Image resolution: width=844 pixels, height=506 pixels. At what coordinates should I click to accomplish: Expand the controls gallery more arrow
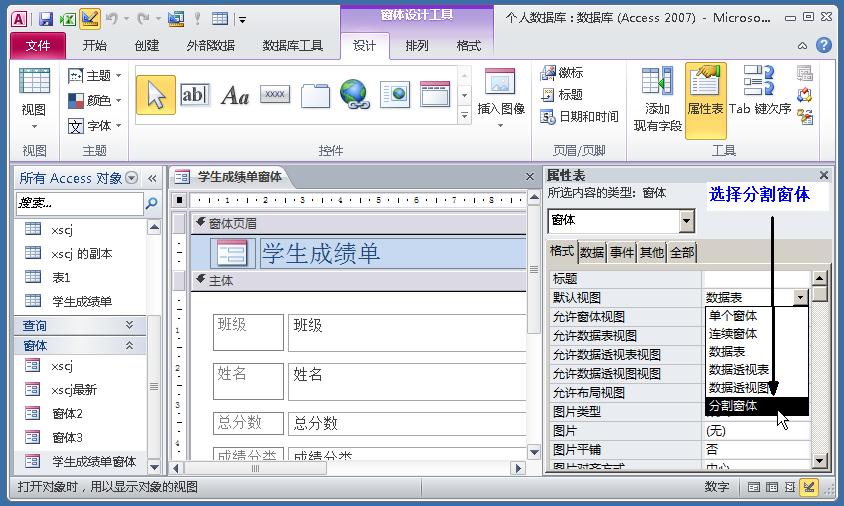[464, 115]
